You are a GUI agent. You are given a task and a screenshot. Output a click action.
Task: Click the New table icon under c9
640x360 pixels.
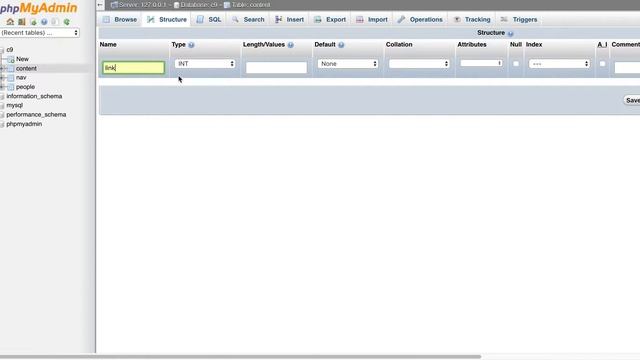(11, 60)
